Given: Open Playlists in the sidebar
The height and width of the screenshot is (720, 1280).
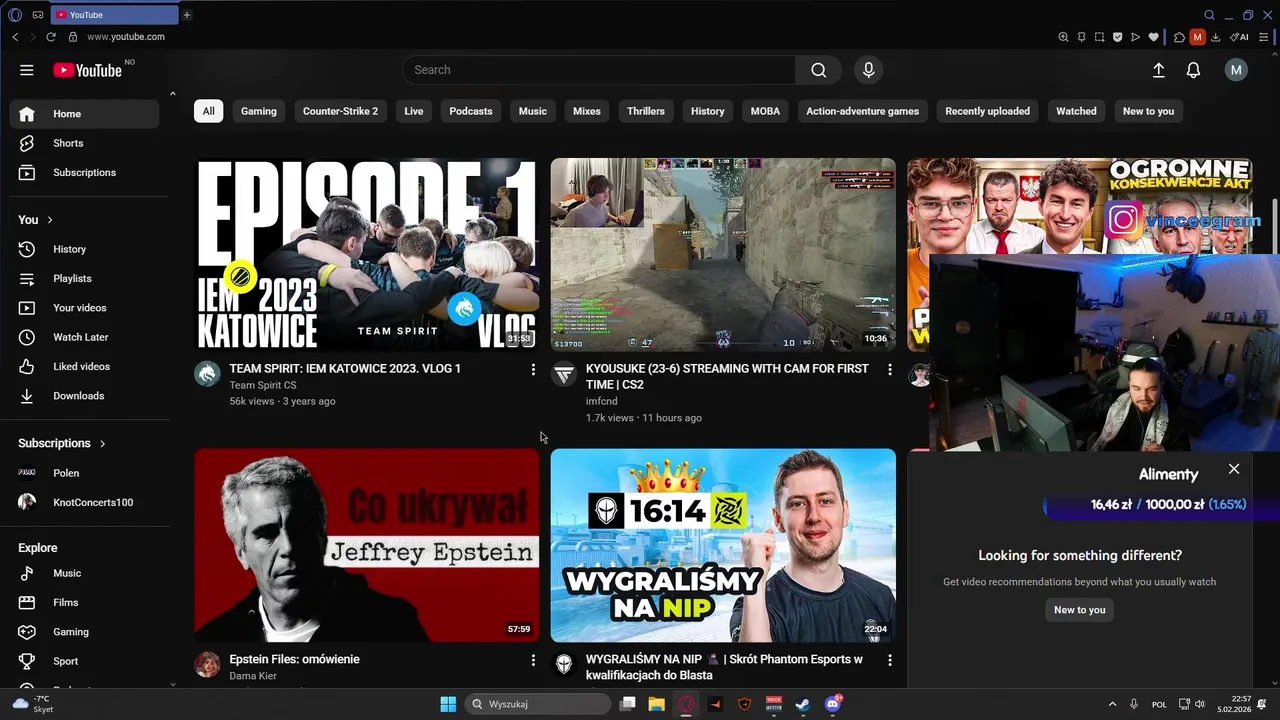Looking at the screenshot, I should pyautogui.click(x=84, y=278).
